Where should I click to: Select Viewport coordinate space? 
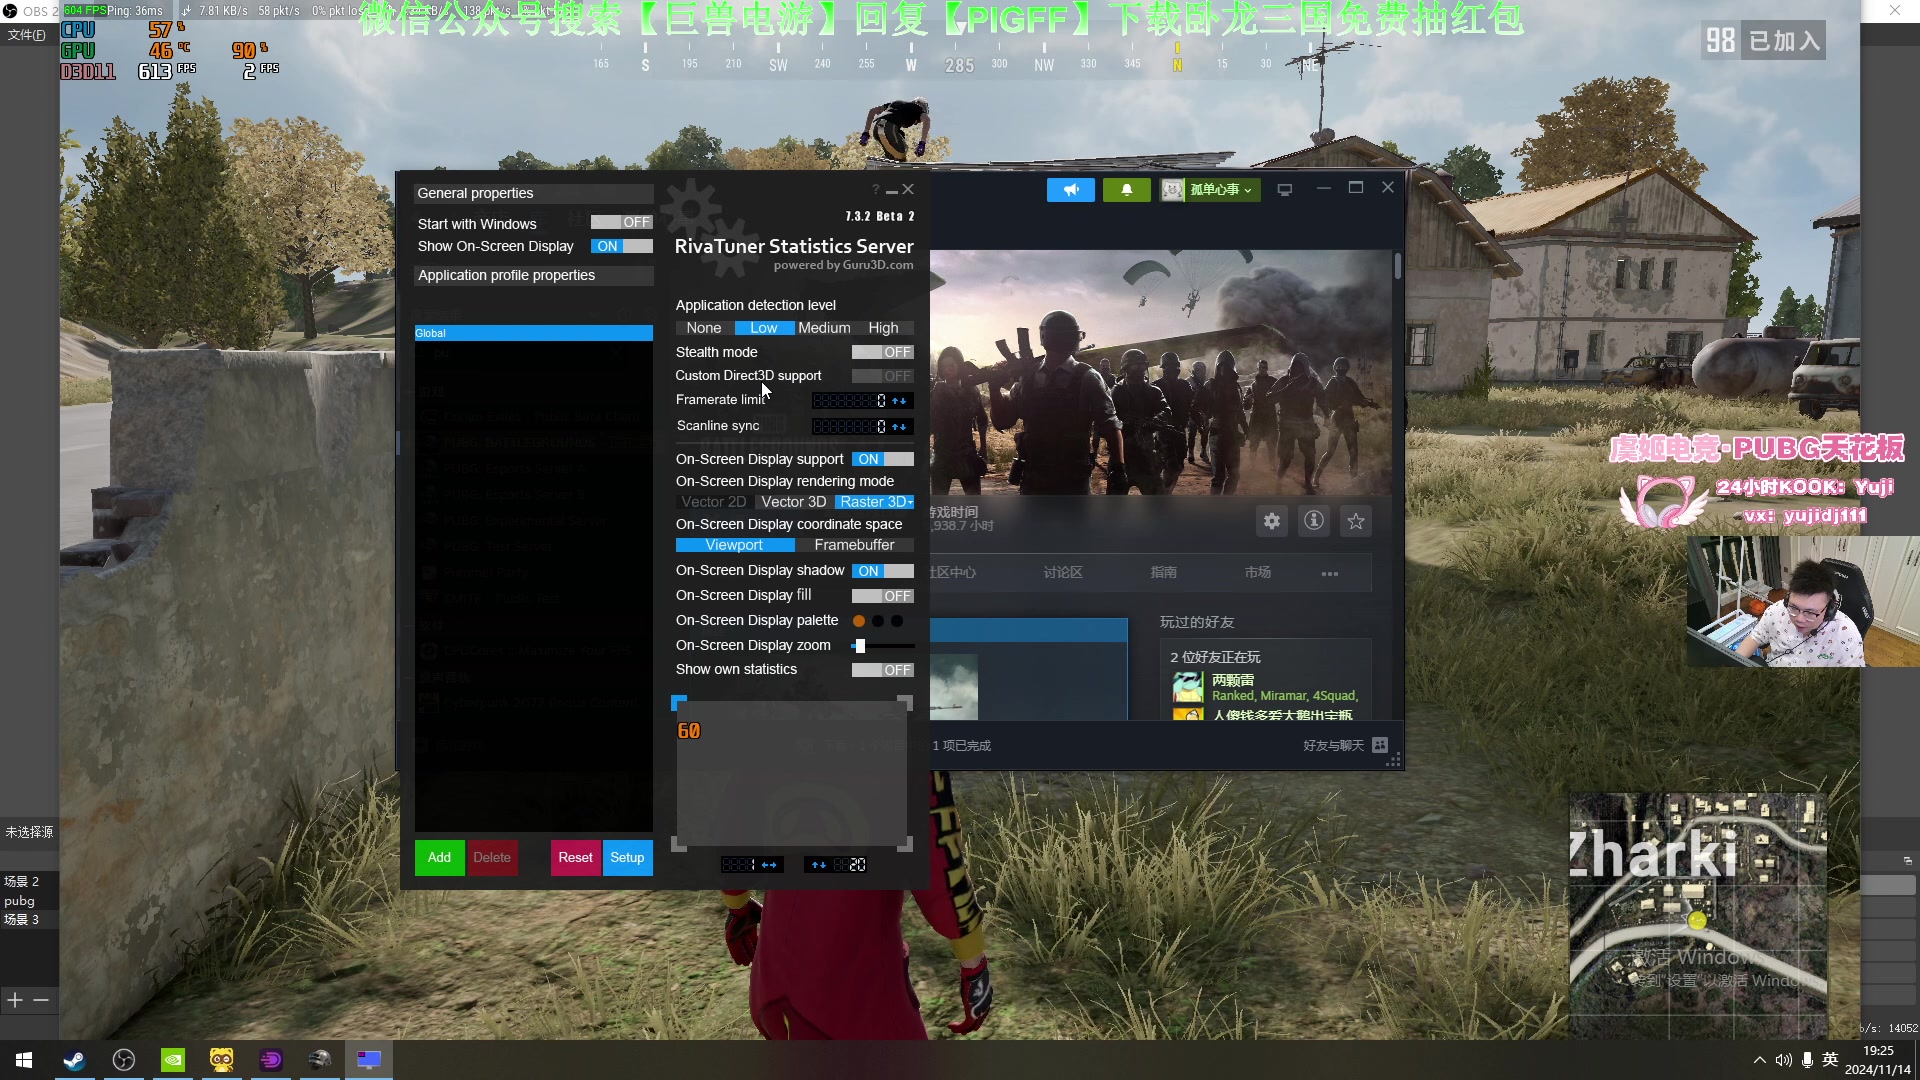pos(734,545)
